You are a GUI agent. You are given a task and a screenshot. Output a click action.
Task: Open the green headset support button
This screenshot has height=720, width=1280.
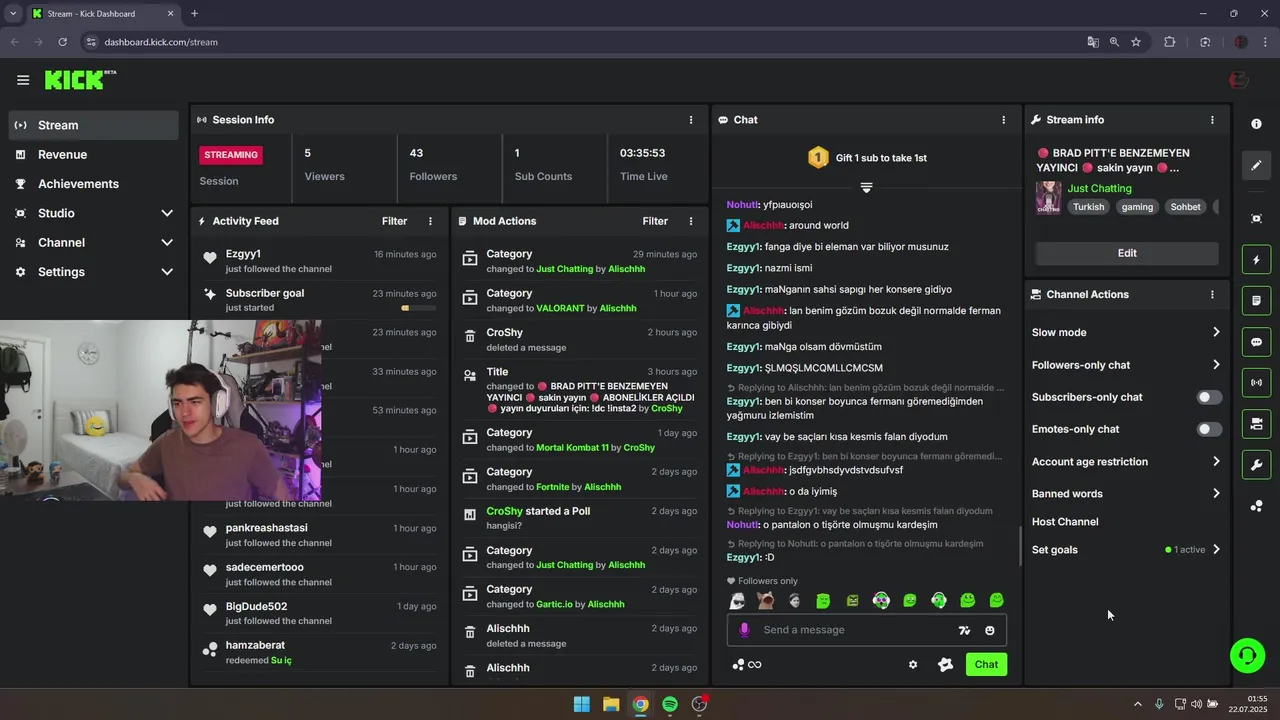tap(1247, 656)
